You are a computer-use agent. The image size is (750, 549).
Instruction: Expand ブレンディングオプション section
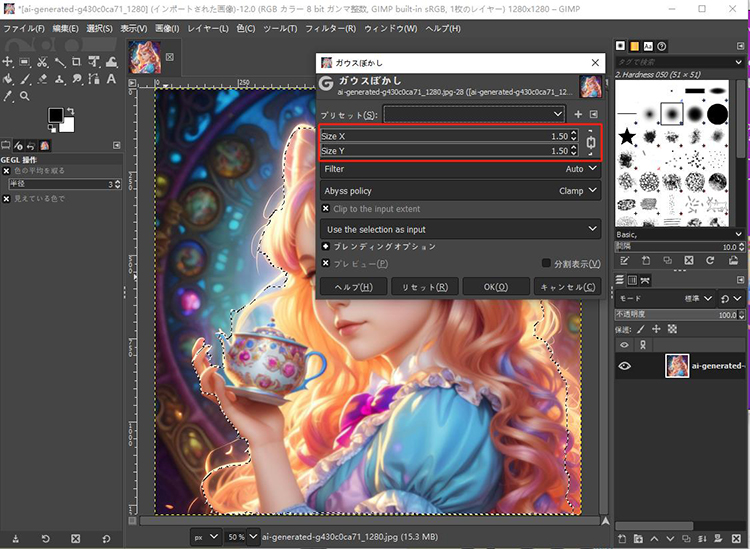[x=326, y=246]
